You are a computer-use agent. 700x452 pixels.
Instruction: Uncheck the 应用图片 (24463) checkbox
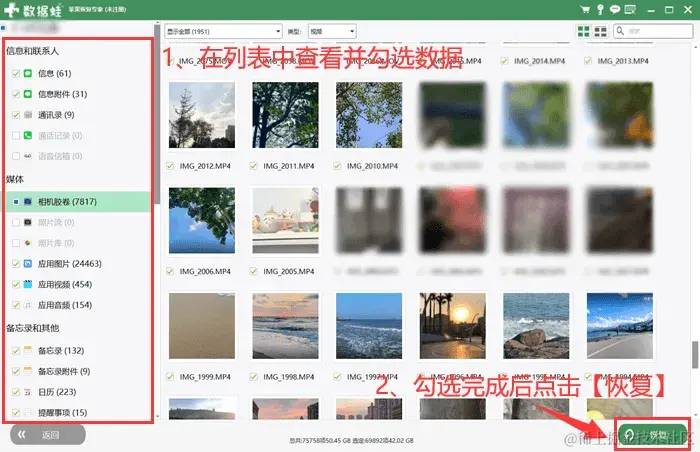(16, 264)
